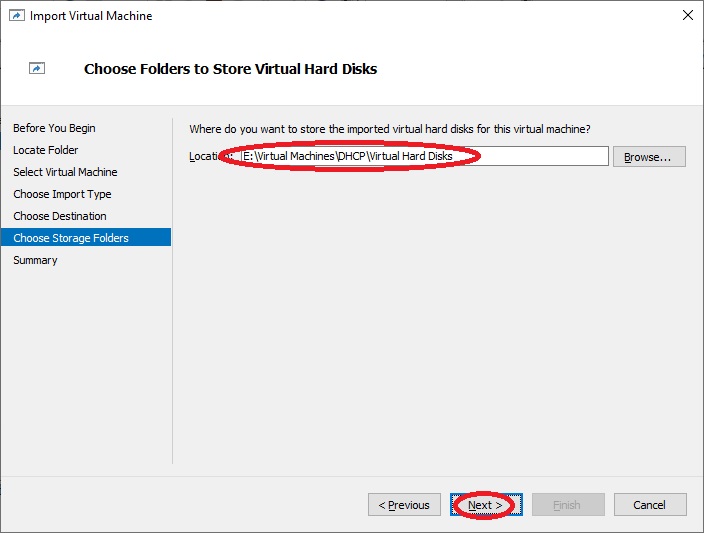
Task: Click the question text about storing hard disks
Action: tap(390, 129)
